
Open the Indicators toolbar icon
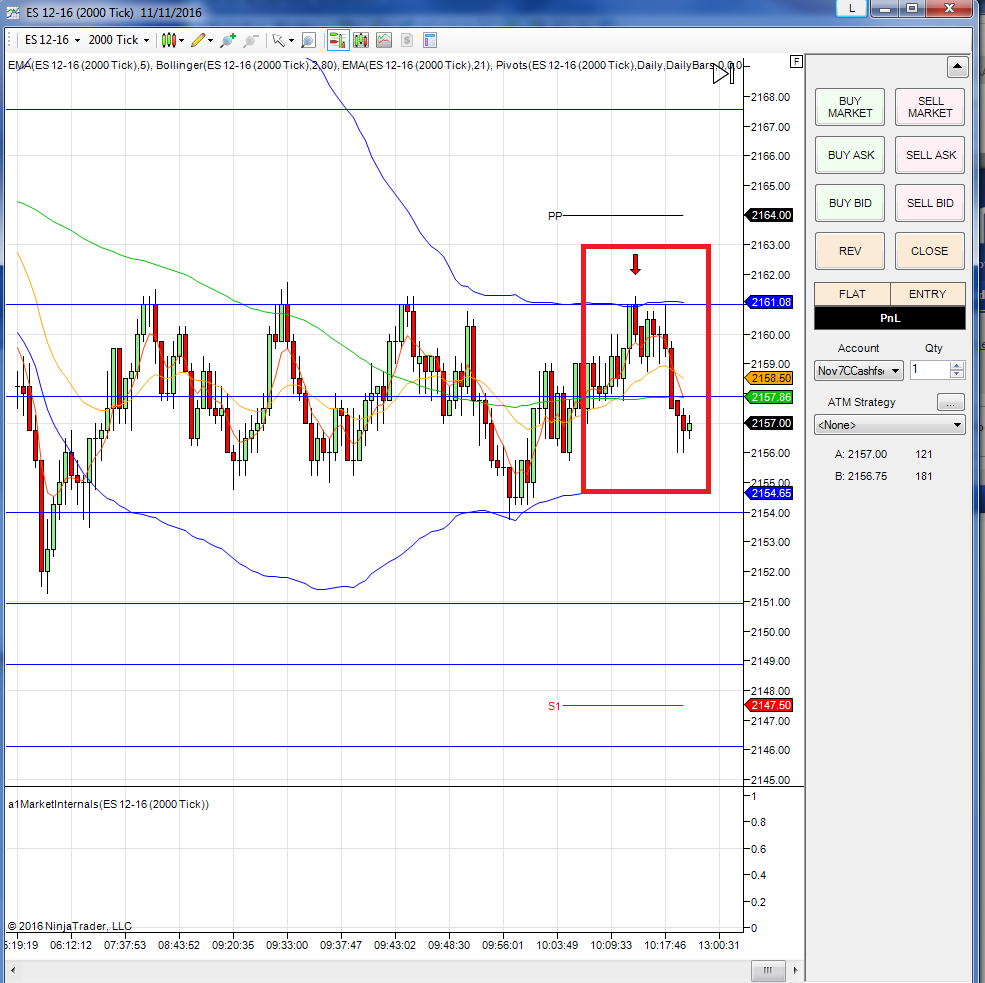pos(384,41)
